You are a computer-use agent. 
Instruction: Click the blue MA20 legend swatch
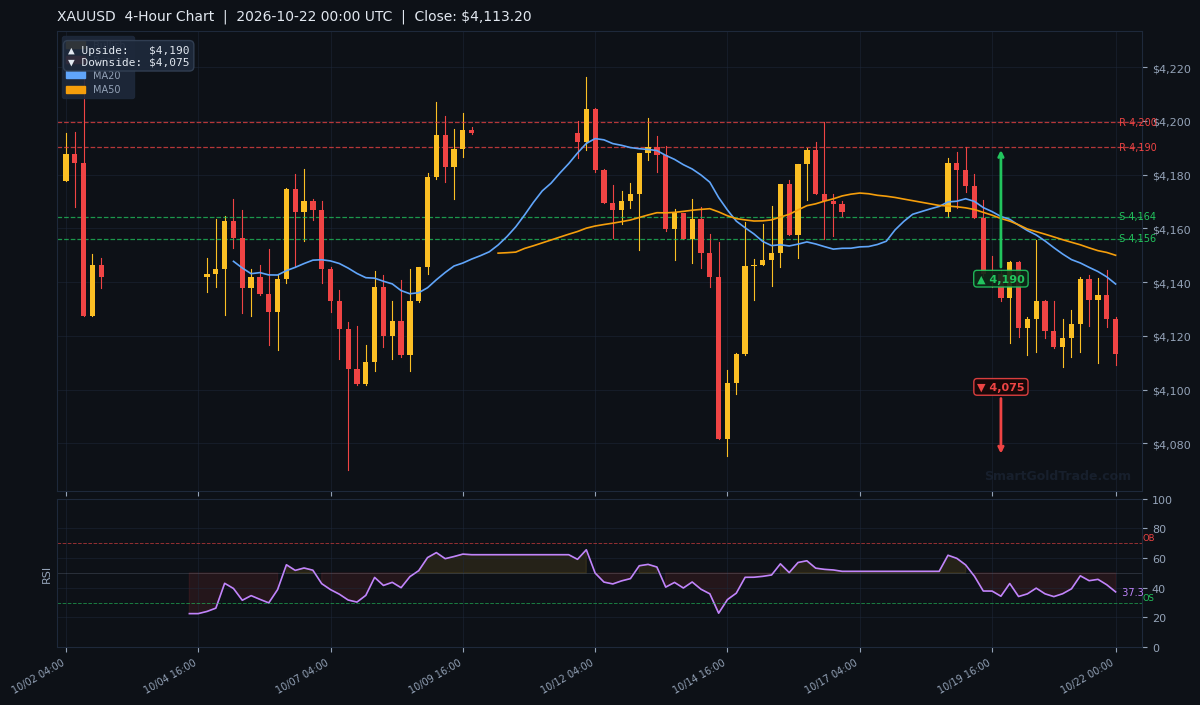click(76, 75)
